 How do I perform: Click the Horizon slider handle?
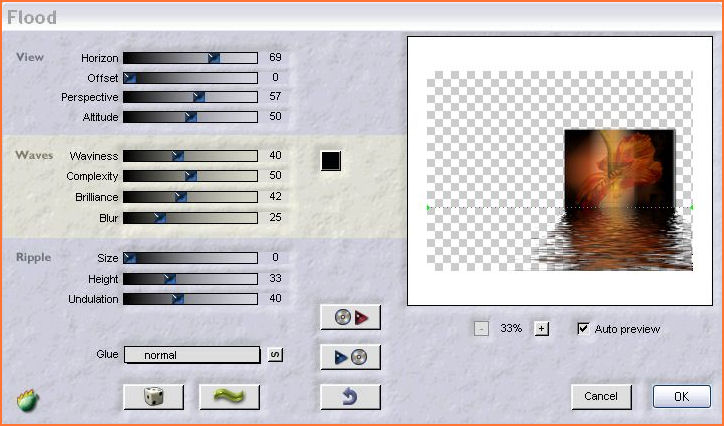coord(214,58)
